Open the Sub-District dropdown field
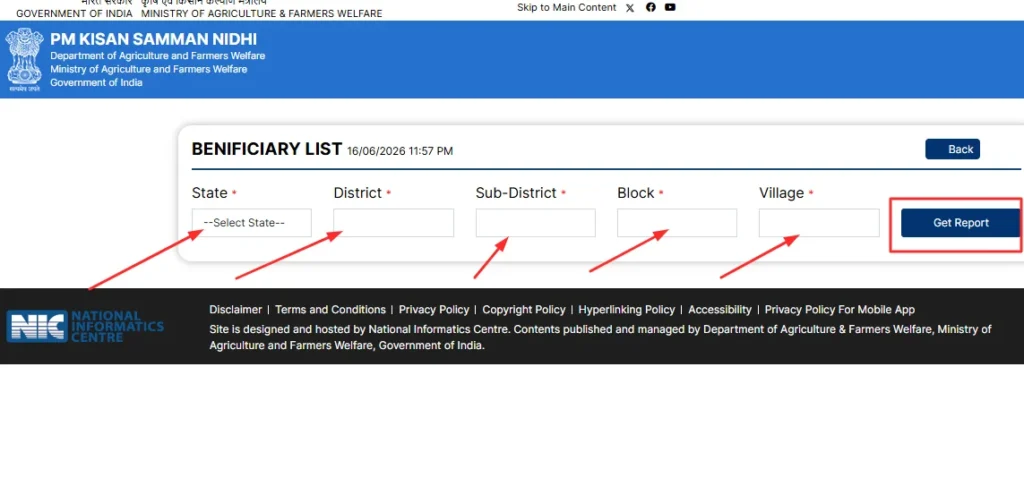 click(536, 223)
